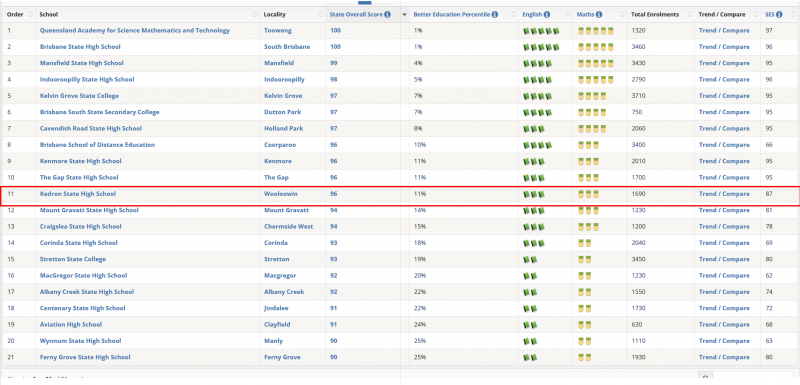
Task: Sort table using Order column arrows
Action: [31, 15]
